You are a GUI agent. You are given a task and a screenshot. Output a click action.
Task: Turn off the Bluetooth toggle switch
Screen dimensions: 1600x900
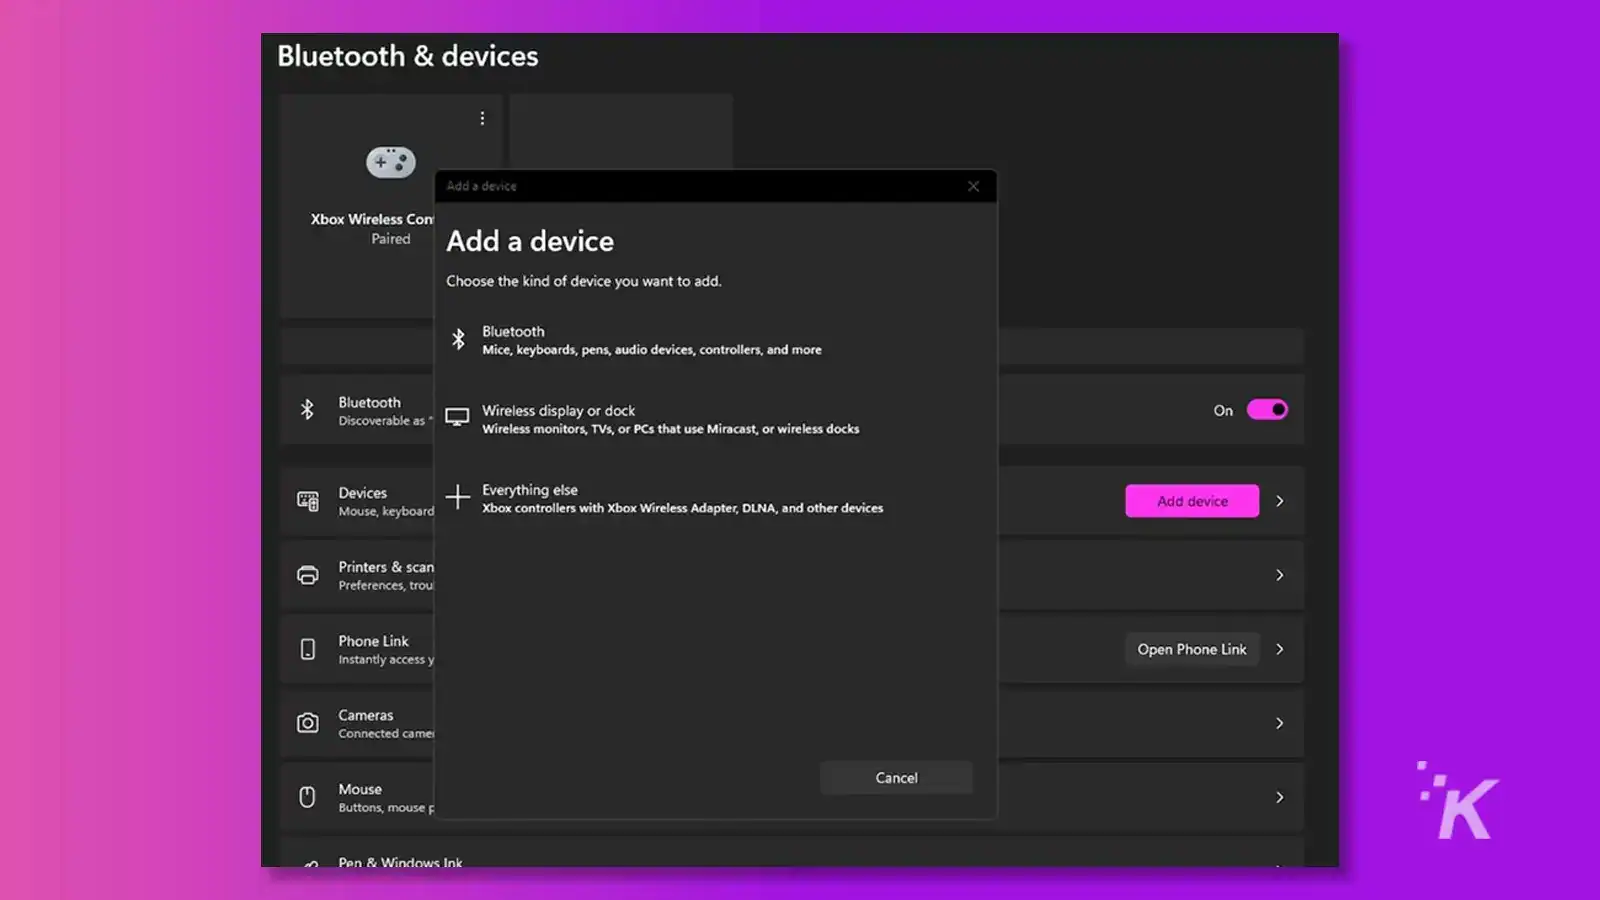tap(1267, 410)
